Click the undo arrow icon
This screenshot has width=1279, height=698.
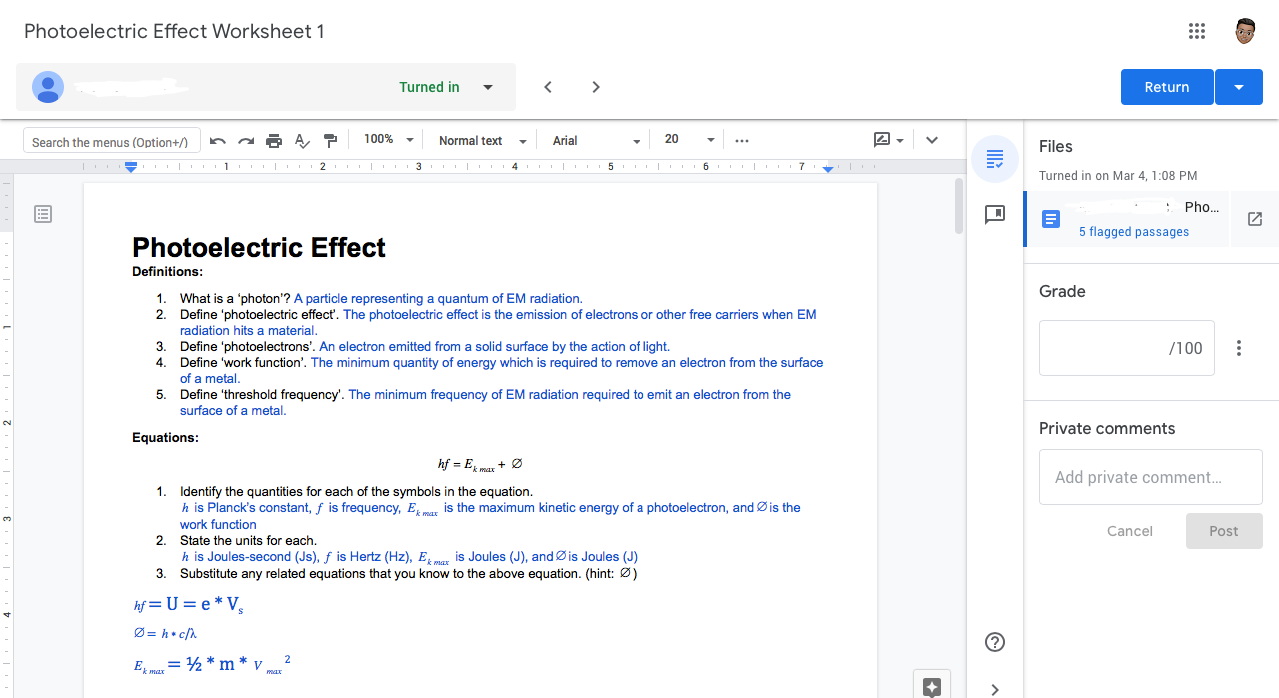tap(218, 141)
